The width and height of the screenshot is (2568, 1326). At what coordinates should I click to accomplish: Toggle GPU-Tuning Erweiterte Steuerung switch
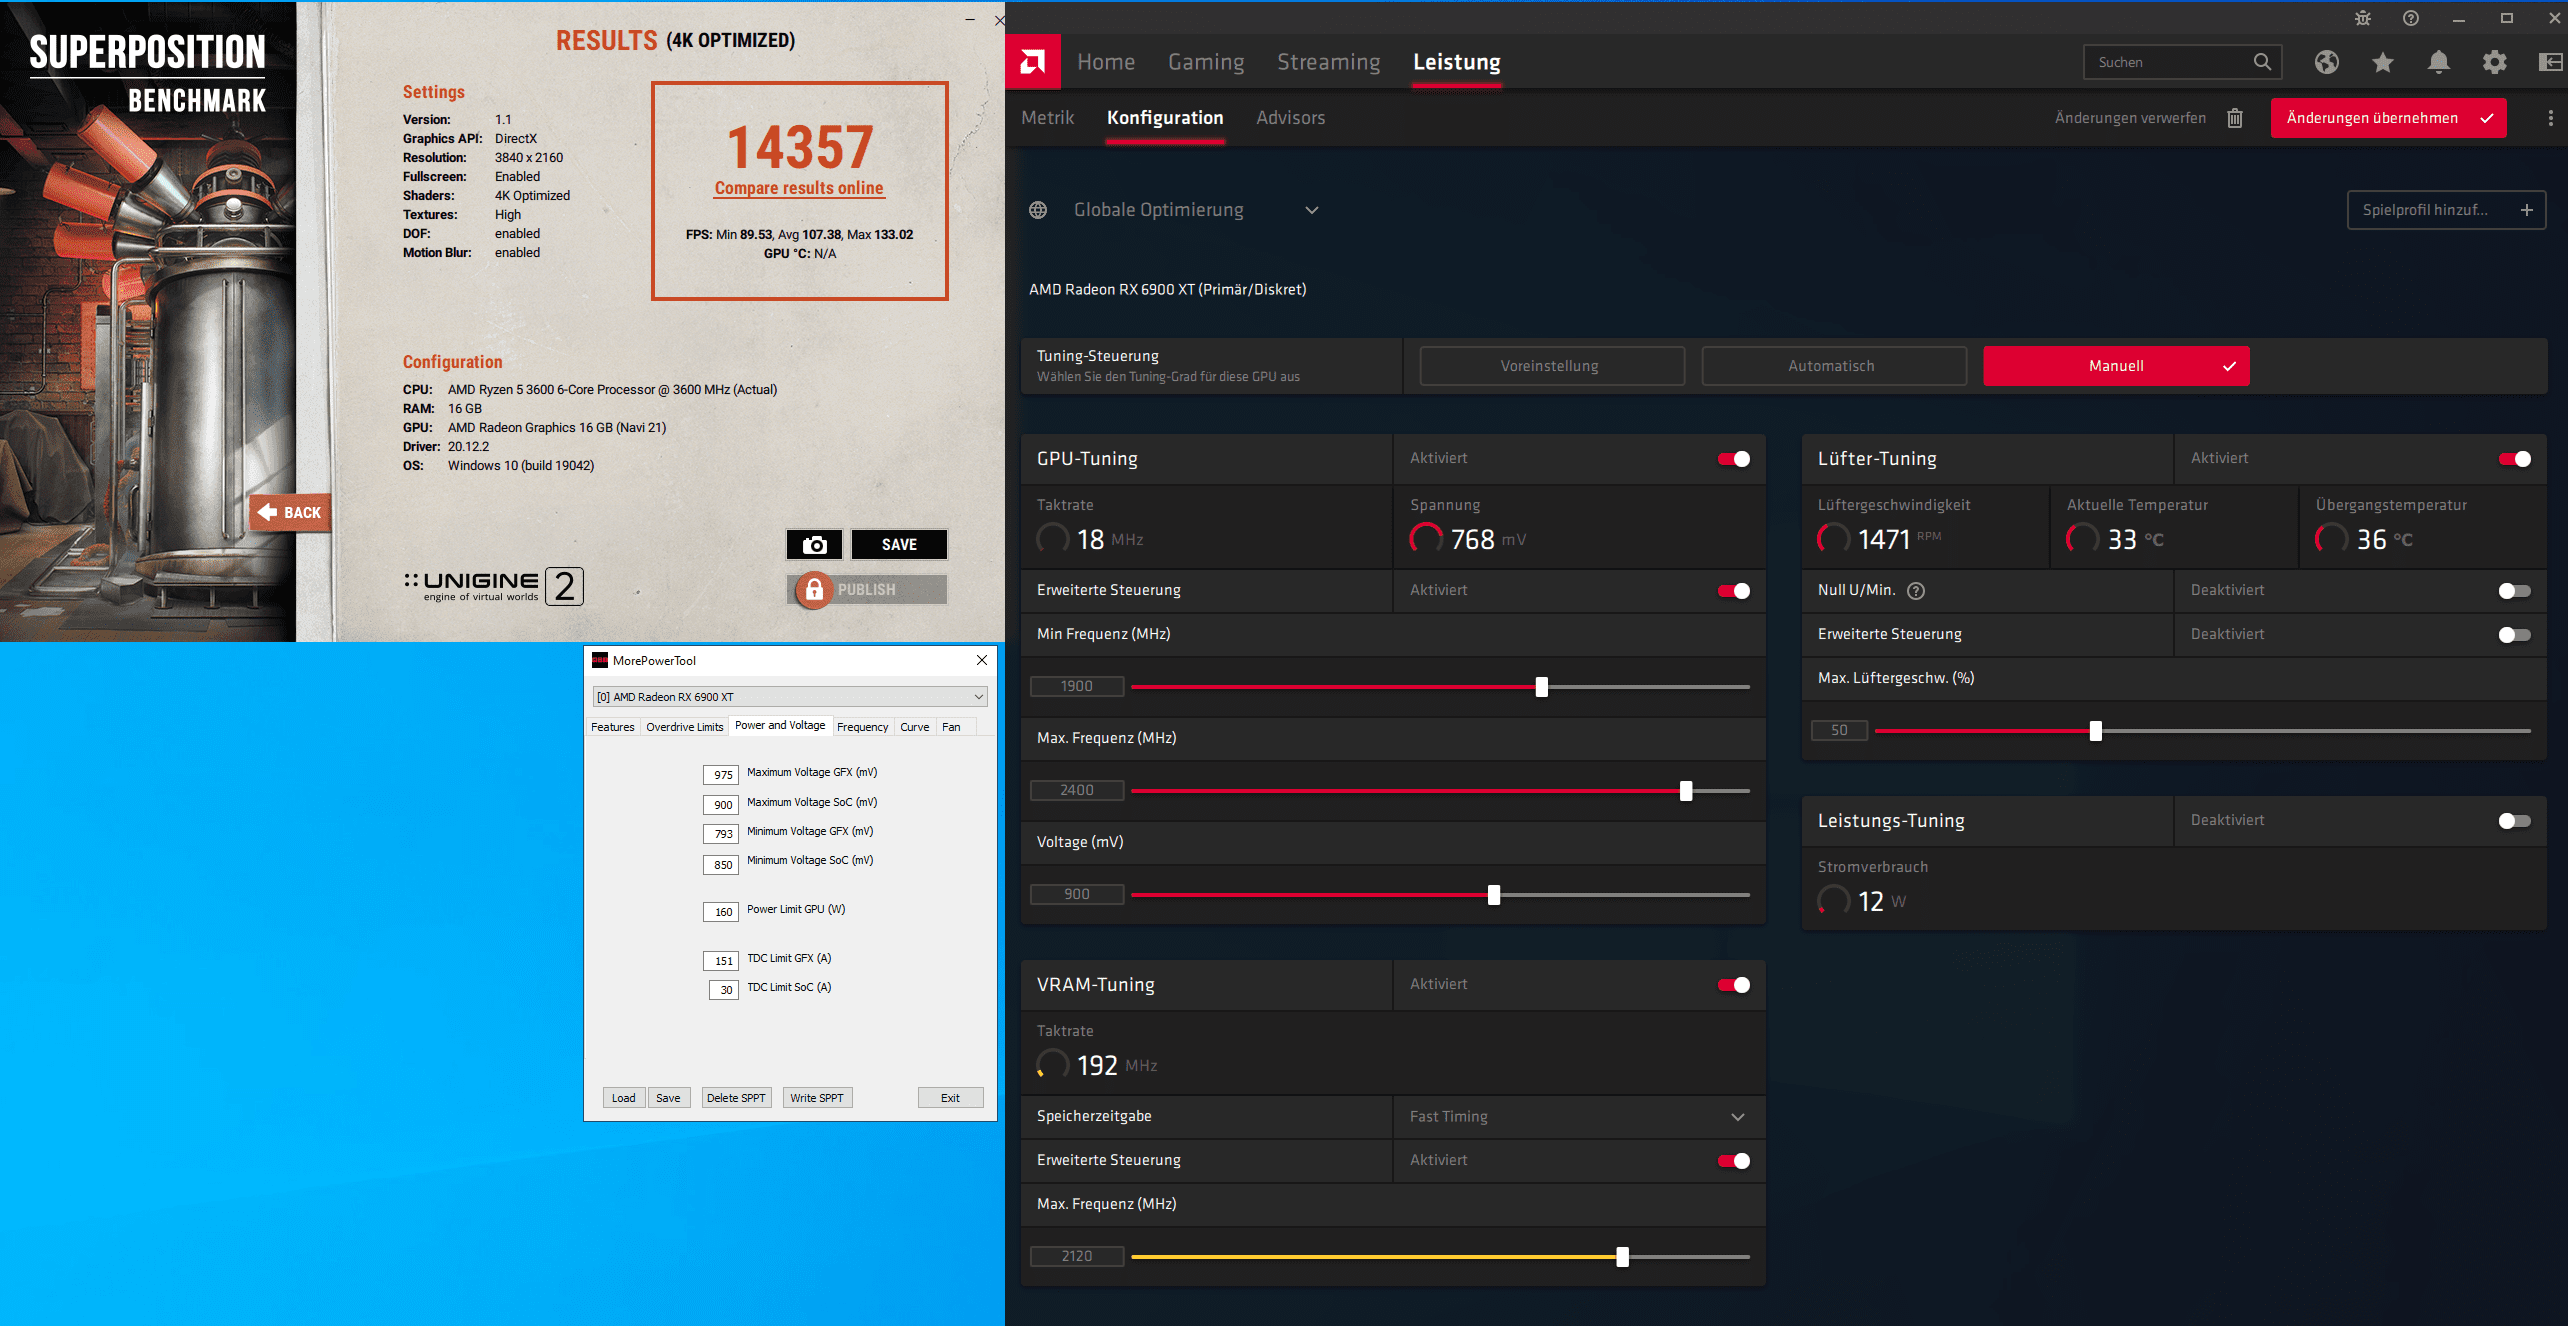click(x=1734, y=591)
